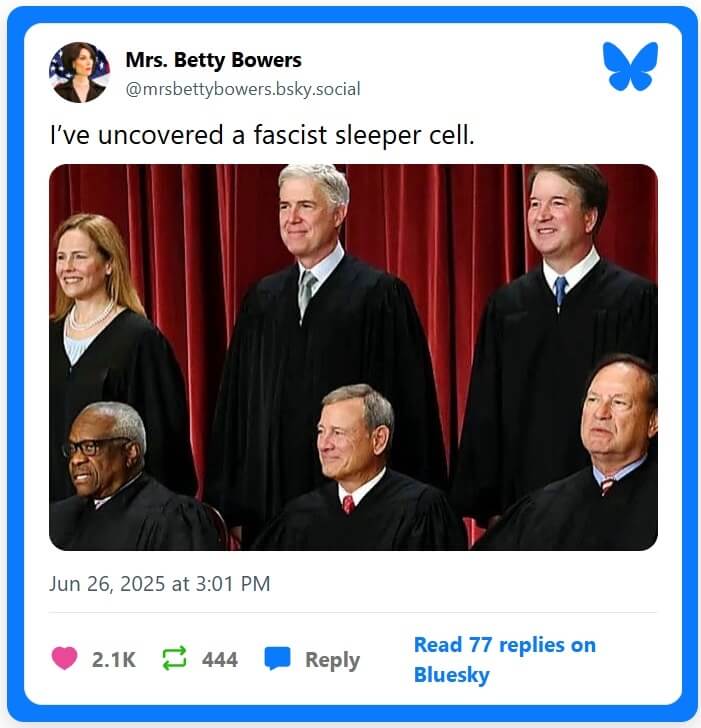Click the red necktie of the center seated person
Image resolution: width=701 pixels, height=728 pixels.
(x=348, y=505)
